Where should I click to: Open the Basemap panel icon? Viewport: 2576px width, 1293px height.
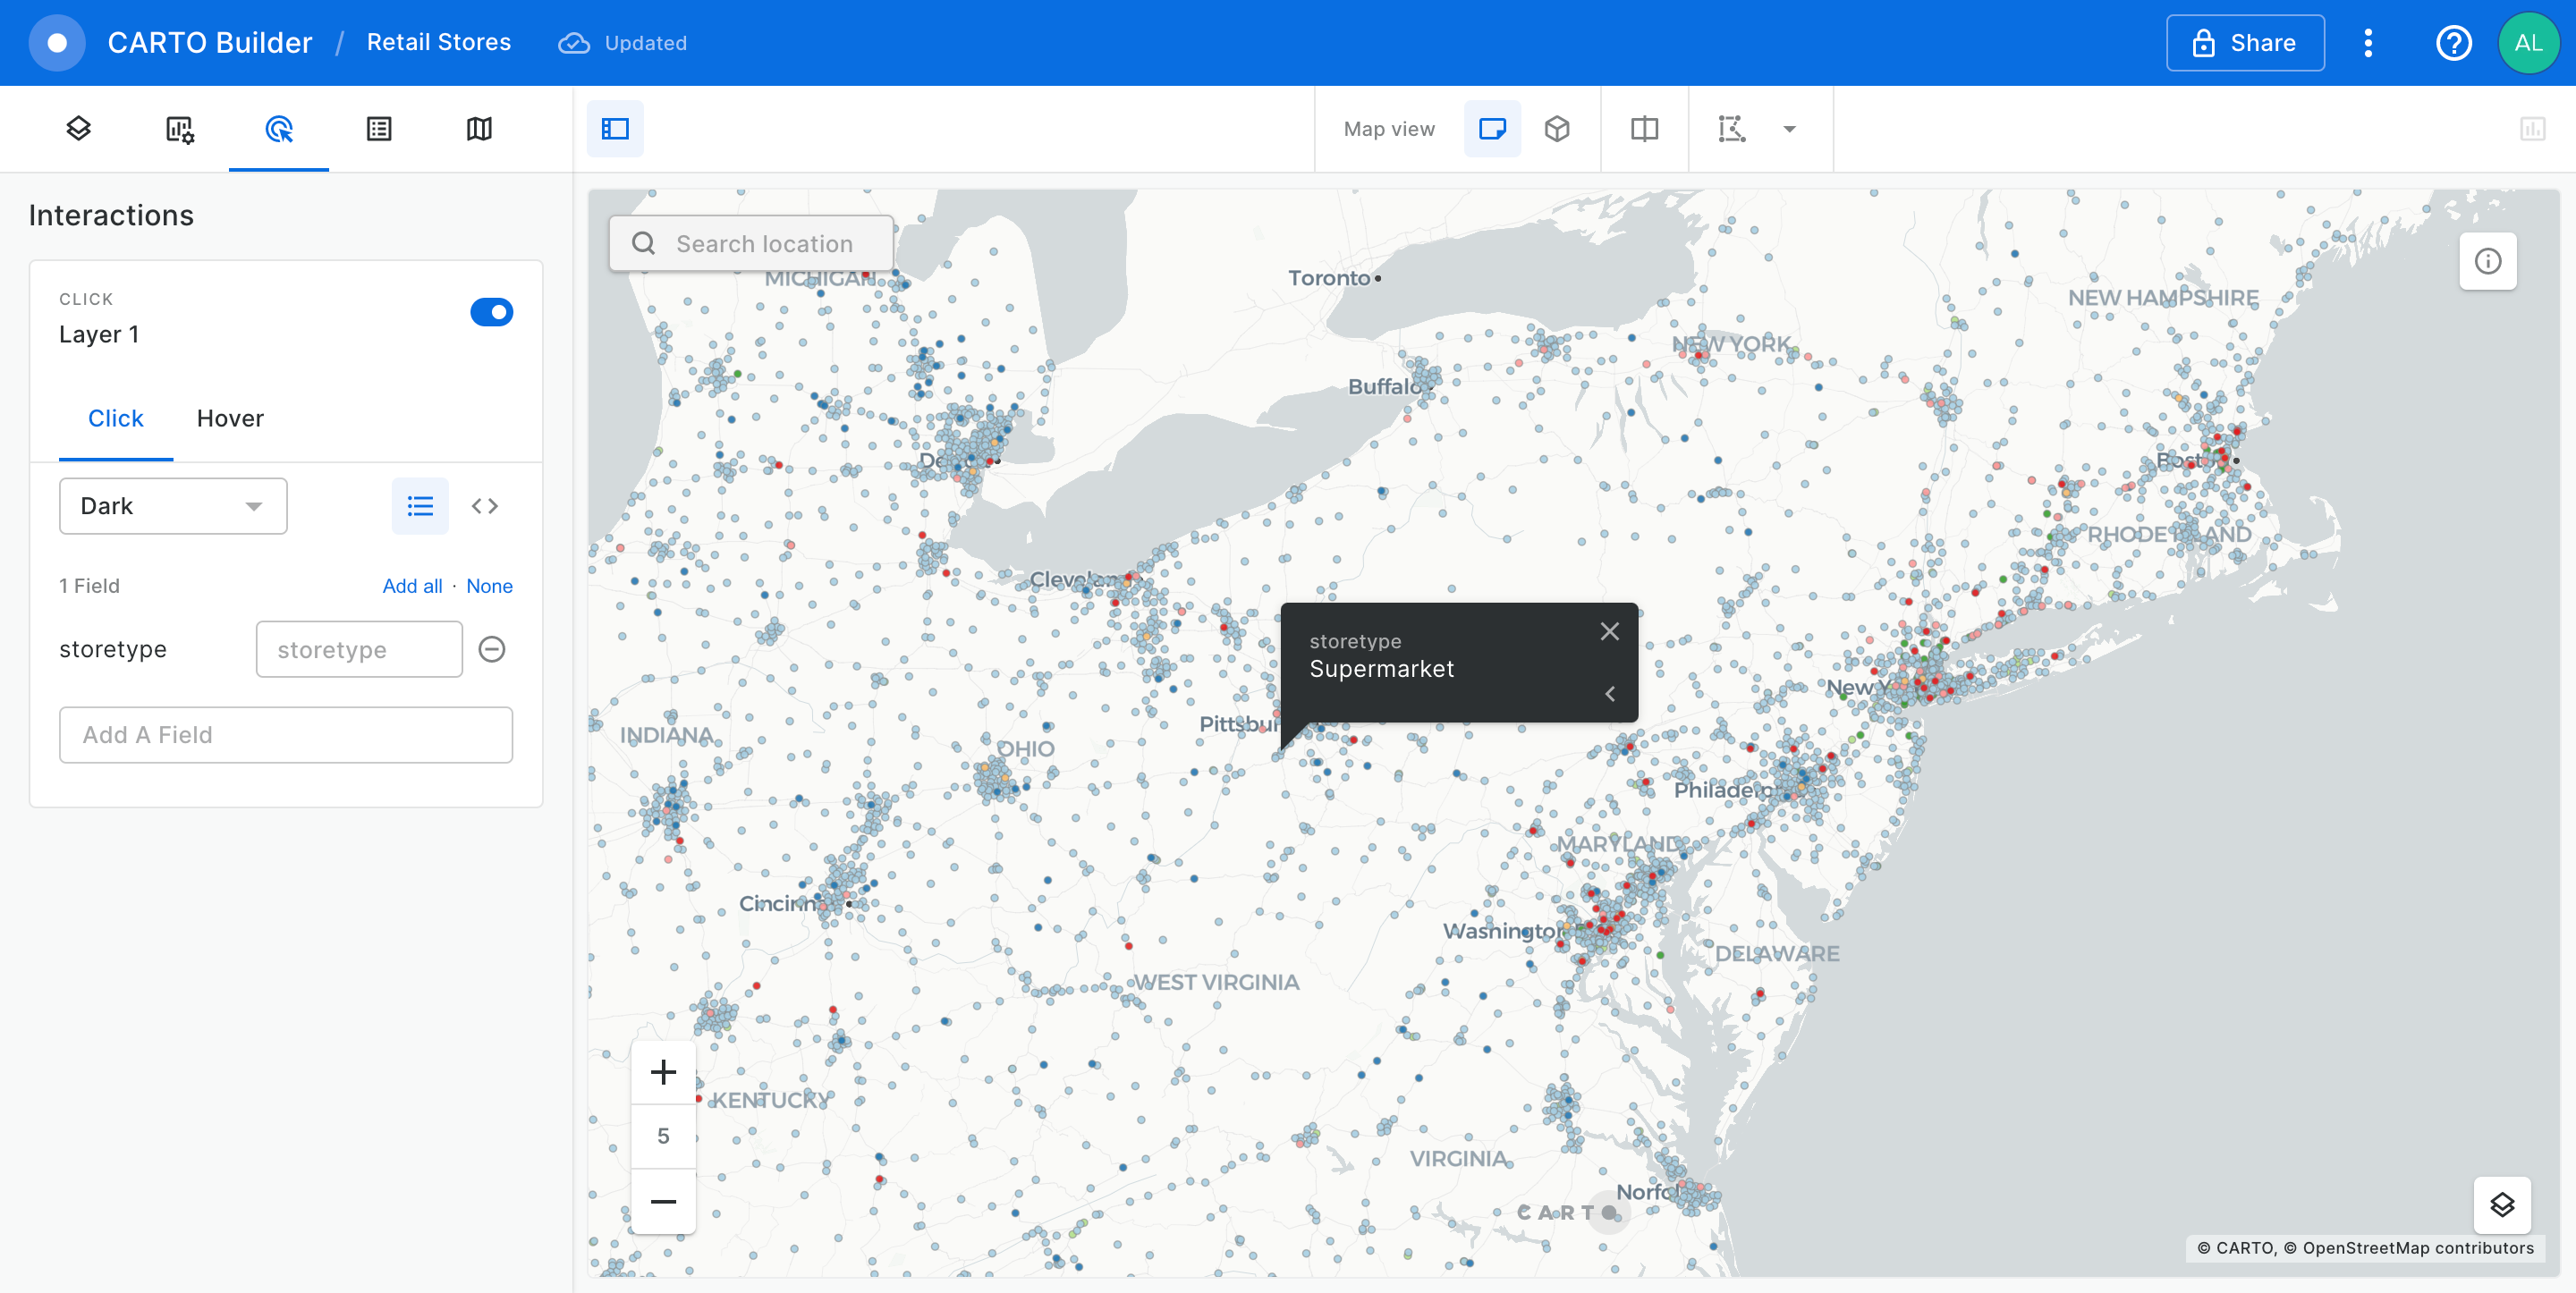(x=479, y=129)
